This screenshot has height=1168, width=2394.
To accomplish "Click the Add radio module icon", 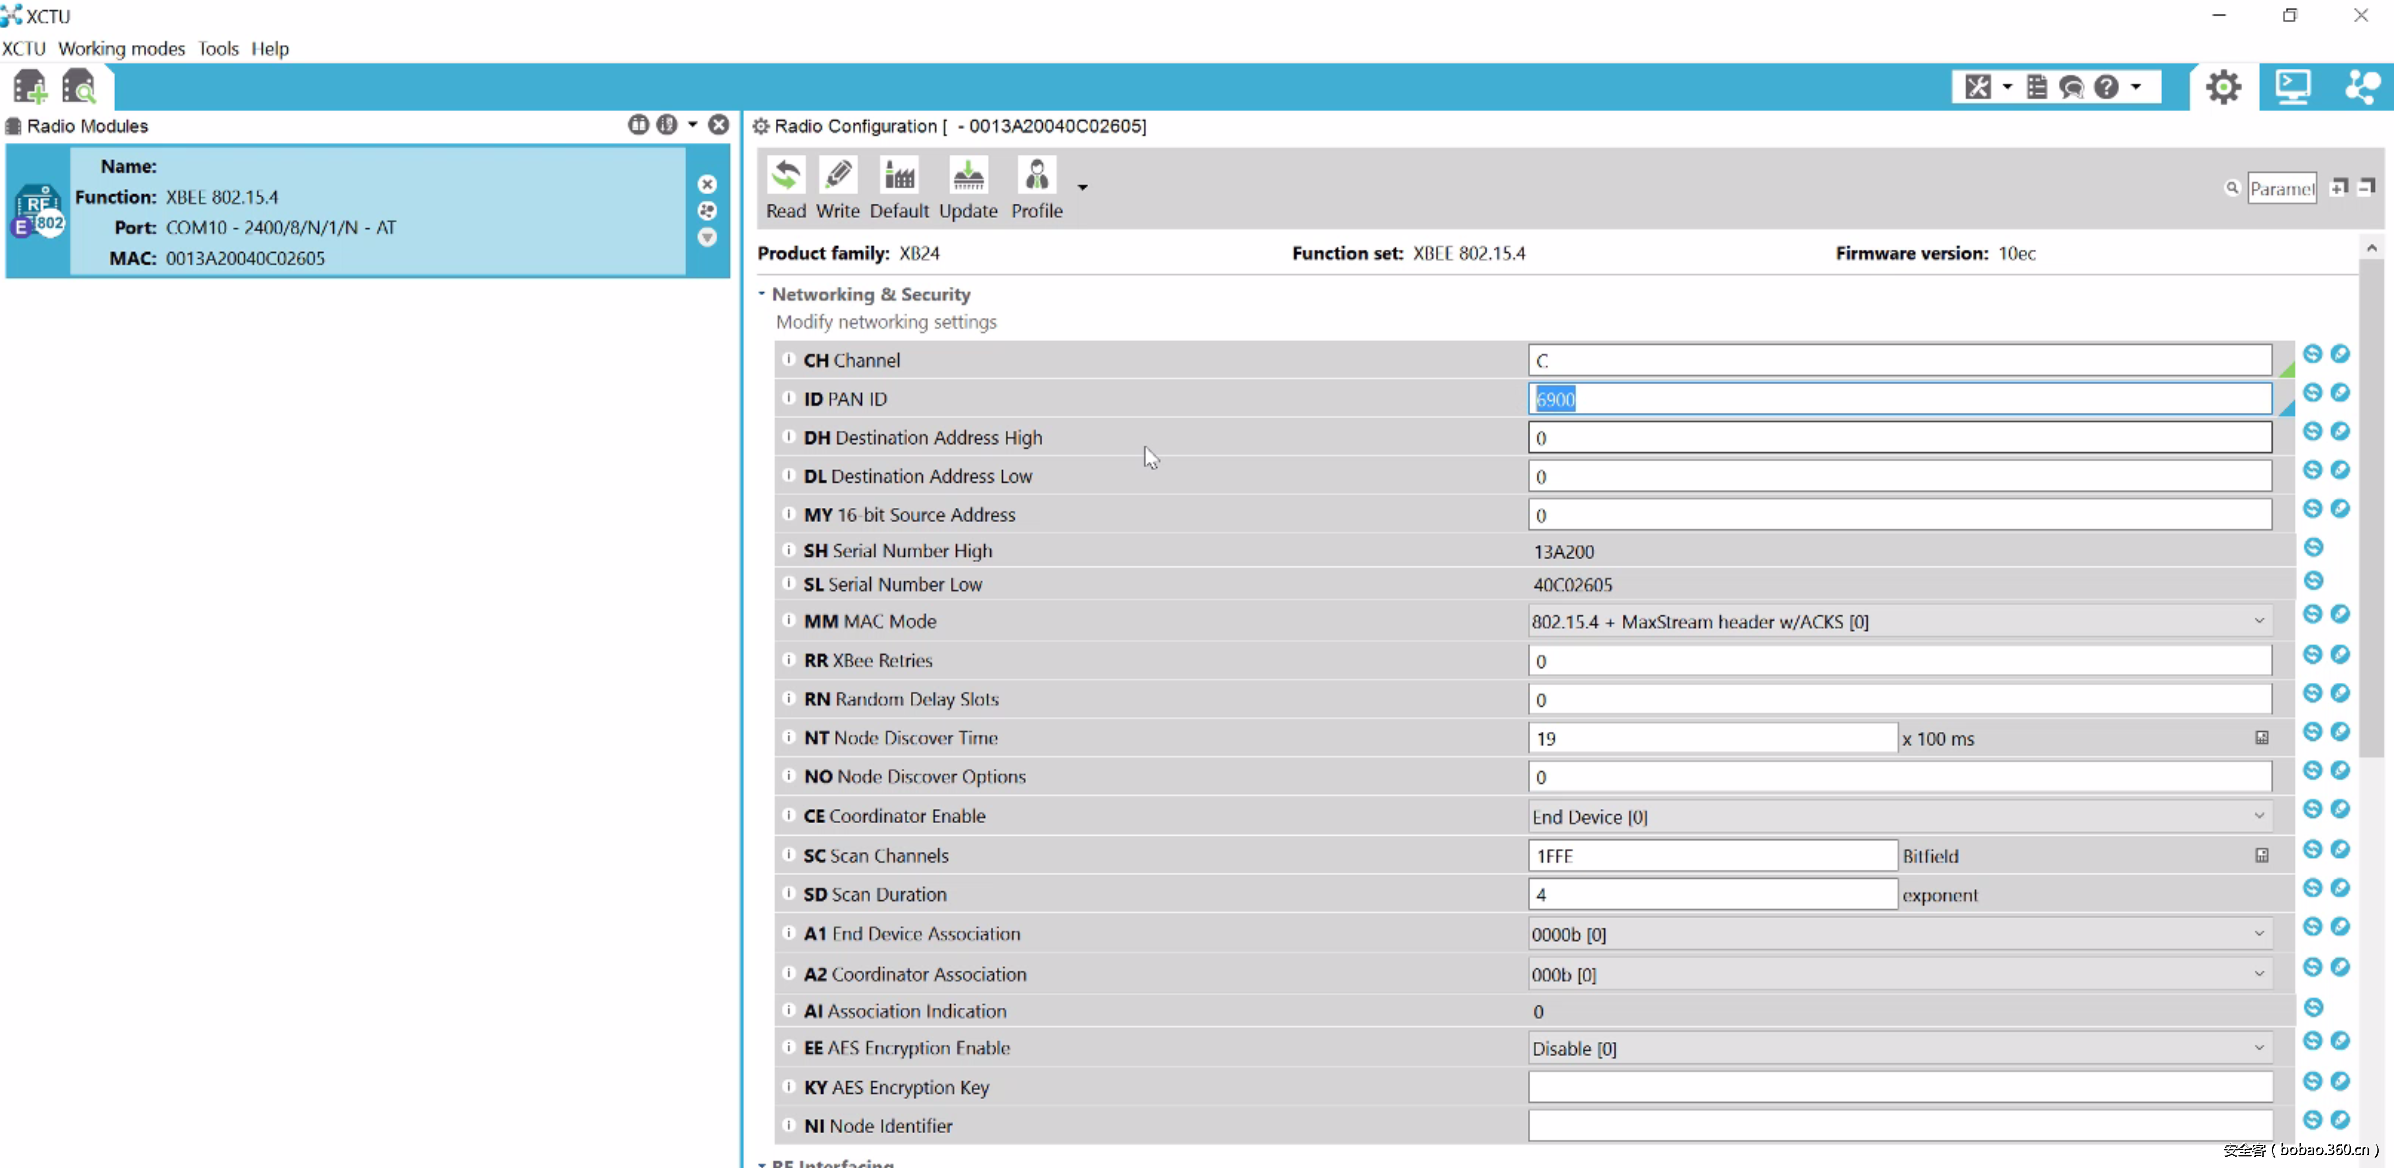I will click(30, 88).
